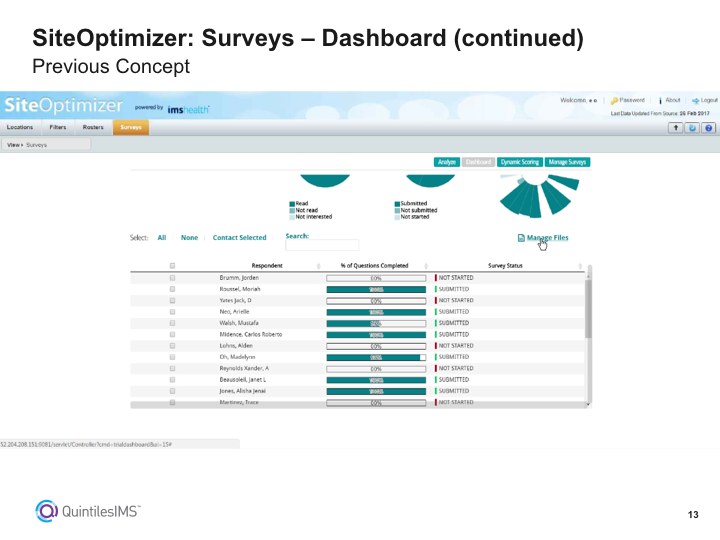Sort by % of Questions Completed arrows
Screen dimensions: 720x540
click(x=426, y=266)
